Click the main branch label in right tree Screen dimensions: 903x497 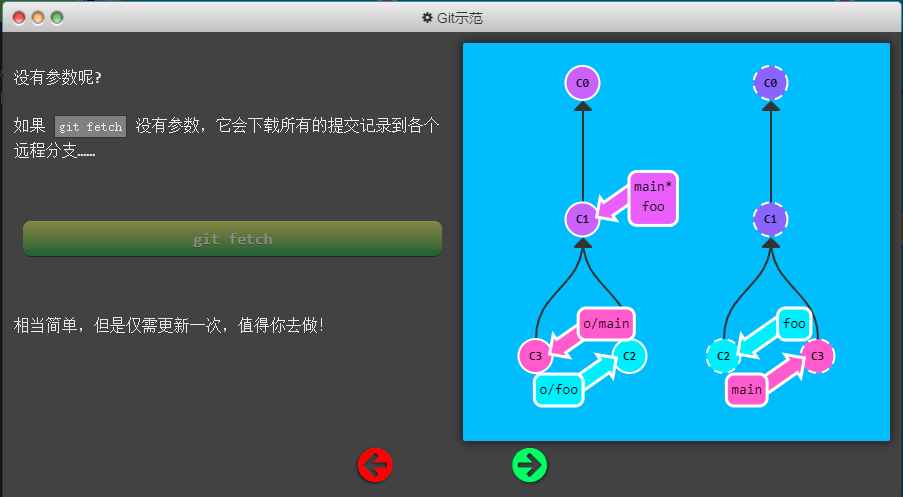[746, 390]
